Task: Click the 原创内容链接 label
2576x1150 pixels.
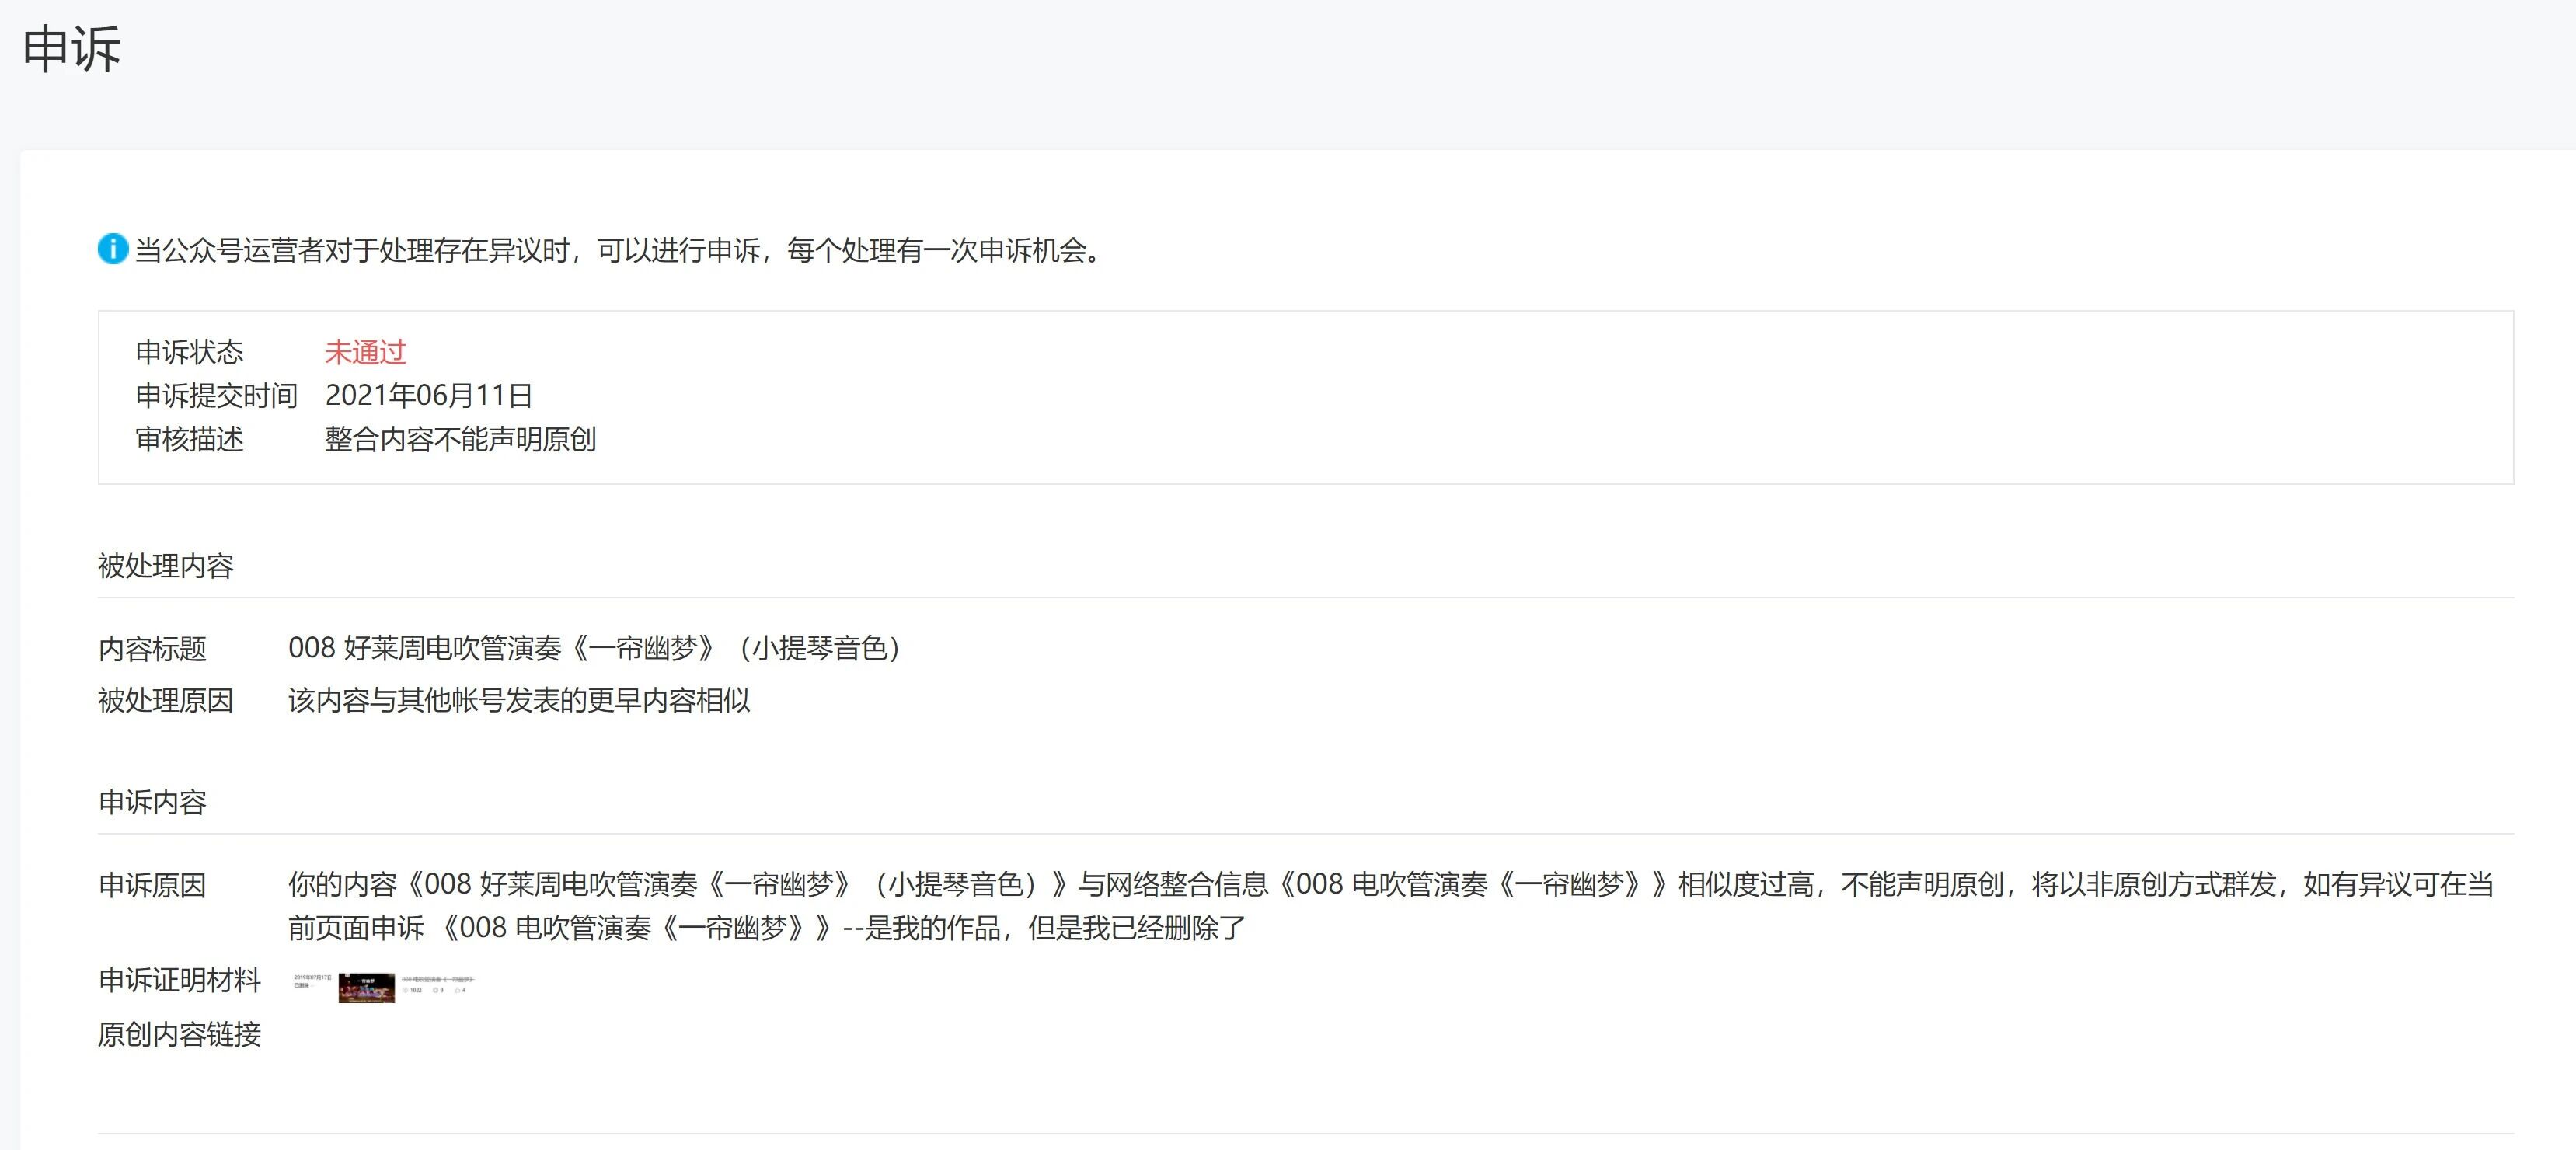Action: [x=179, y=1034]
